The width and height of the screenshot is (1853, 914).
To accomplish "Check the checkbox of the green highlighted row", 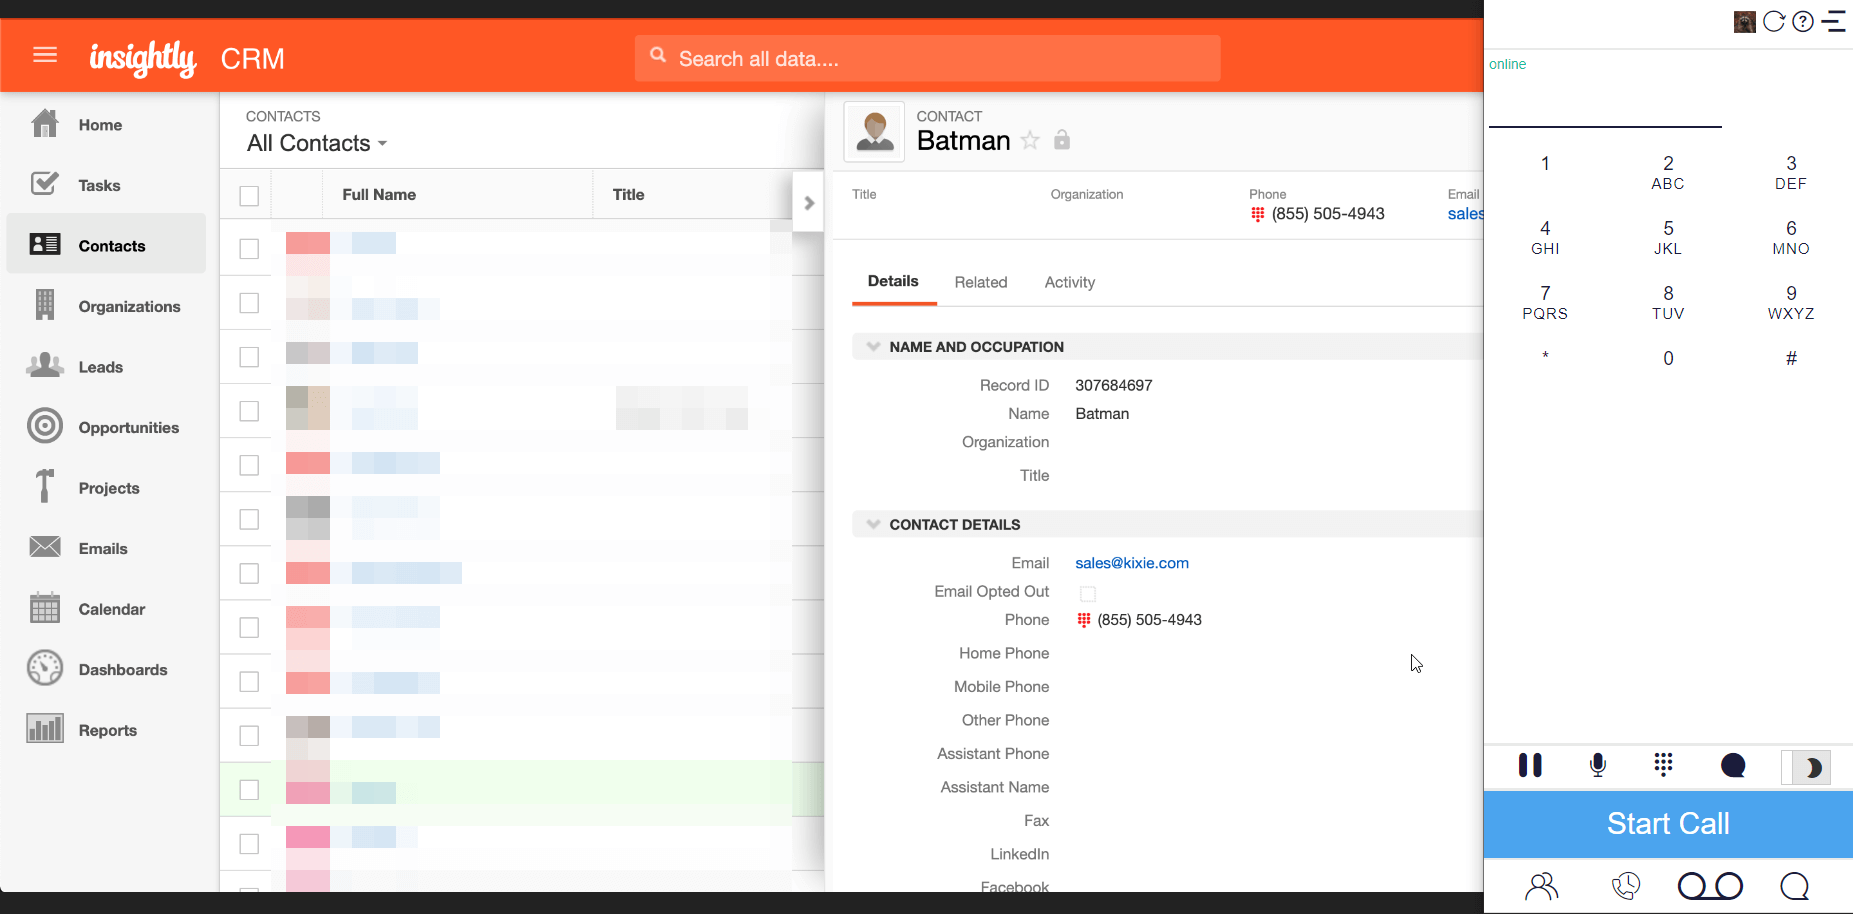I will click(249, 790).
